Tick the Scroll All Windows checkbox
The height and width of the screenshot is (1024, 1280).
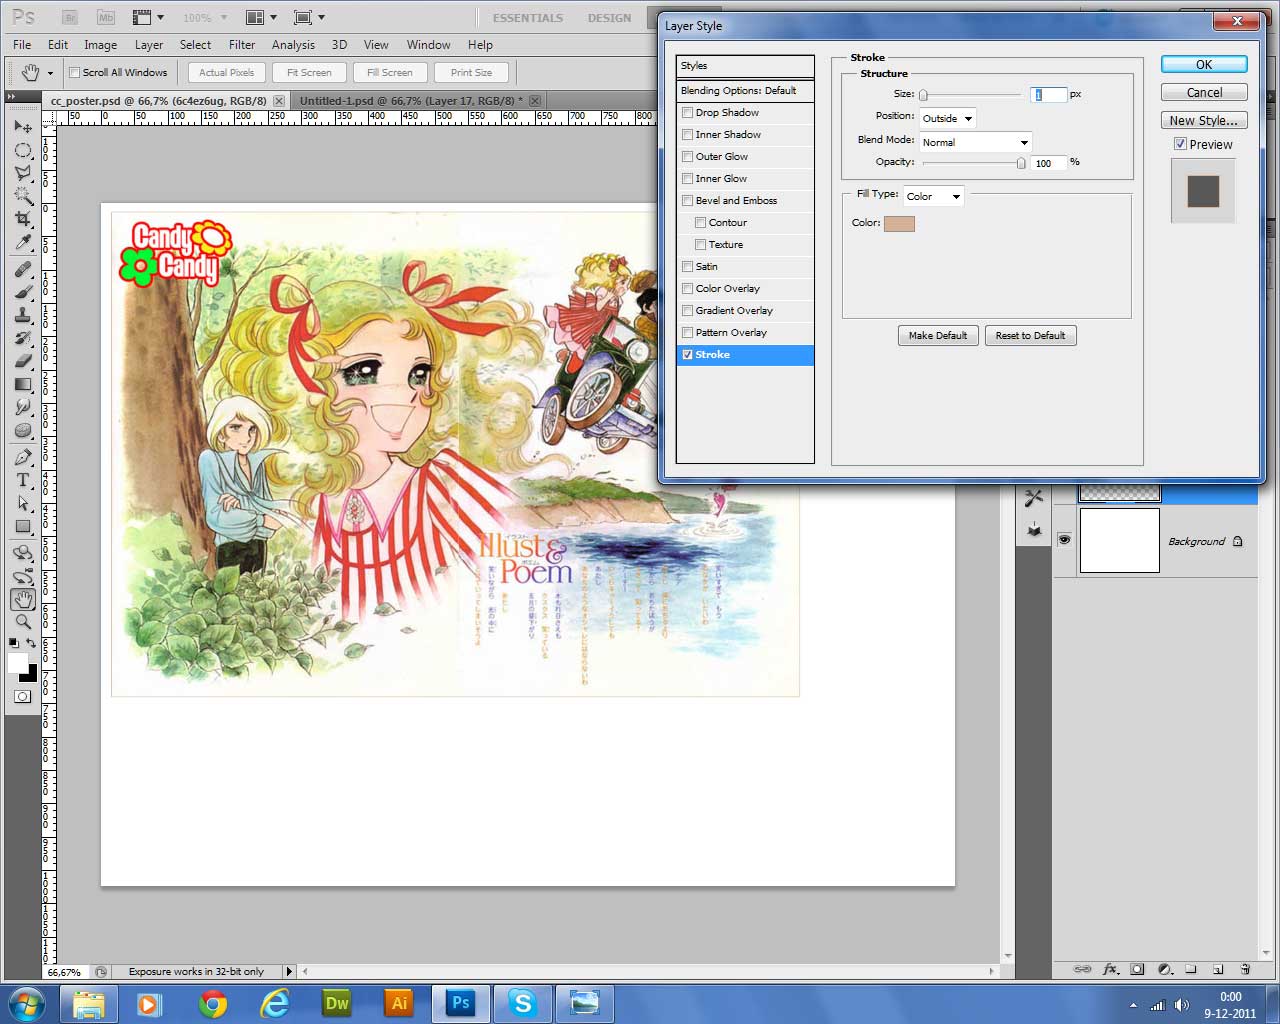click(74, 72)
